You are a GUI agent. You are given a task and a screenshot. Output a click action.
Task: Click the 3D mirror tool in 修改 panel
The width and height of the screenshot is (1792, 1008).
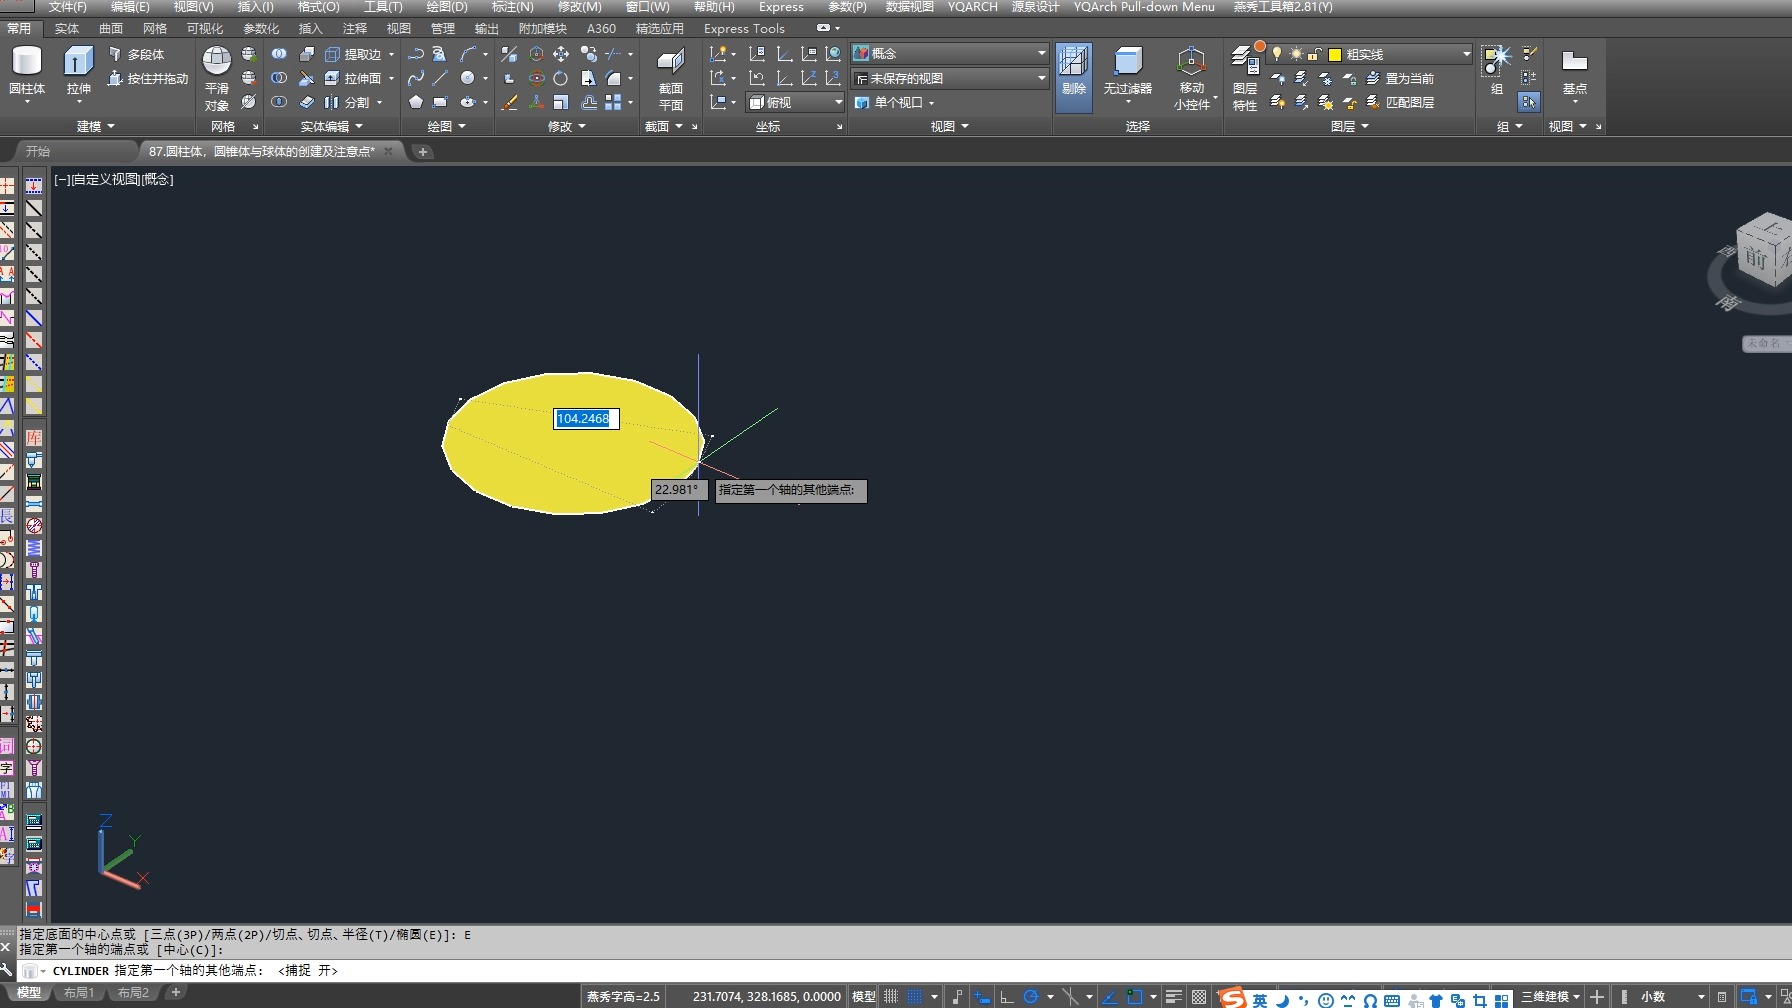pos(509,54)
